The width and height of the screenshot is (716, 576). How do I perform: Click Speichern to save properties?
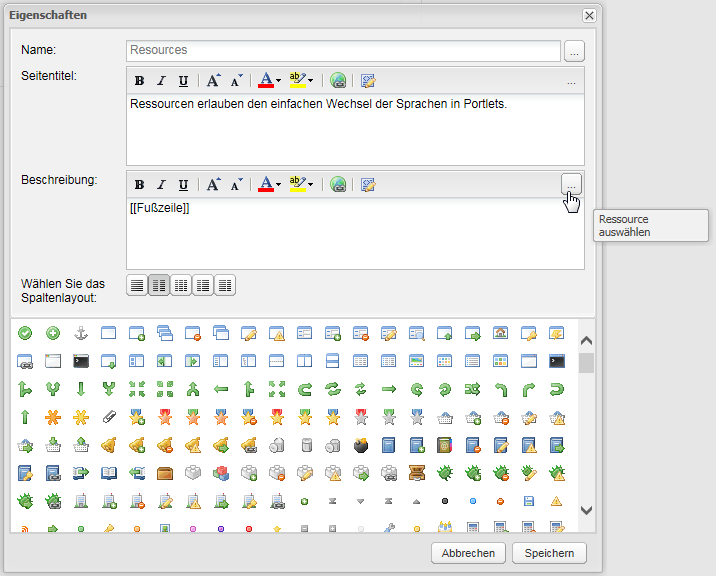click(549, 553)
